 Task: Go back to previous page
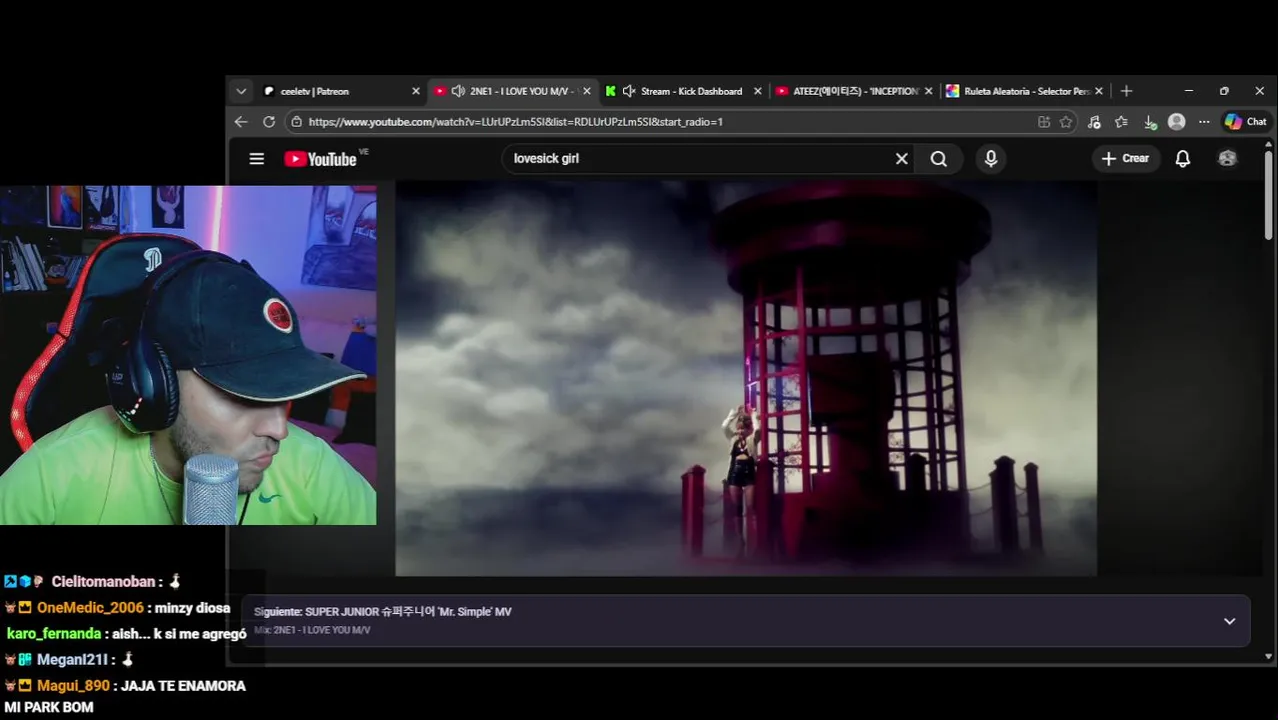tap(241, 122)
